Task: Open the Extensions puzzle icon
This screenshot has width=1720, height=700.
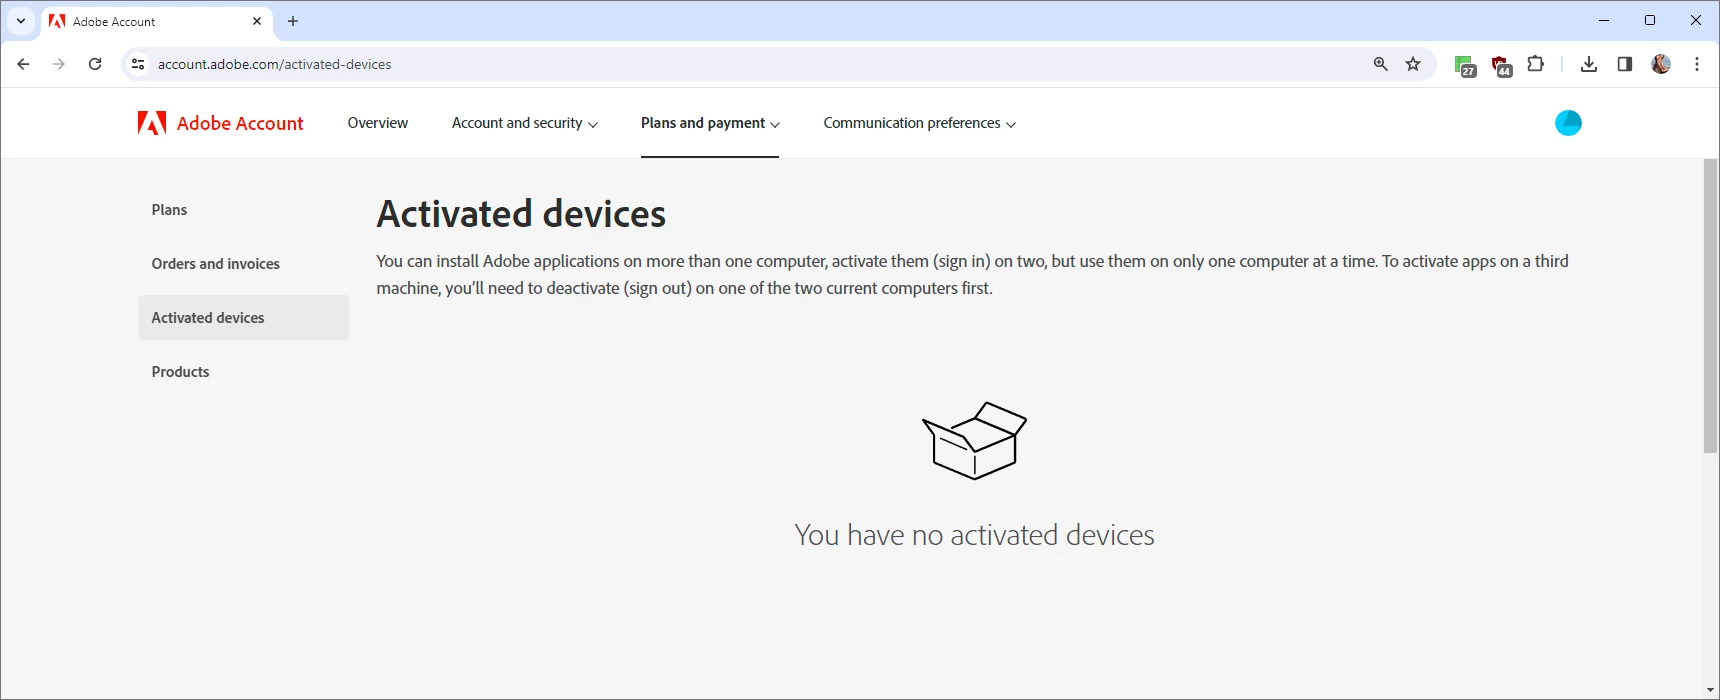Action: click(1536, 64)
